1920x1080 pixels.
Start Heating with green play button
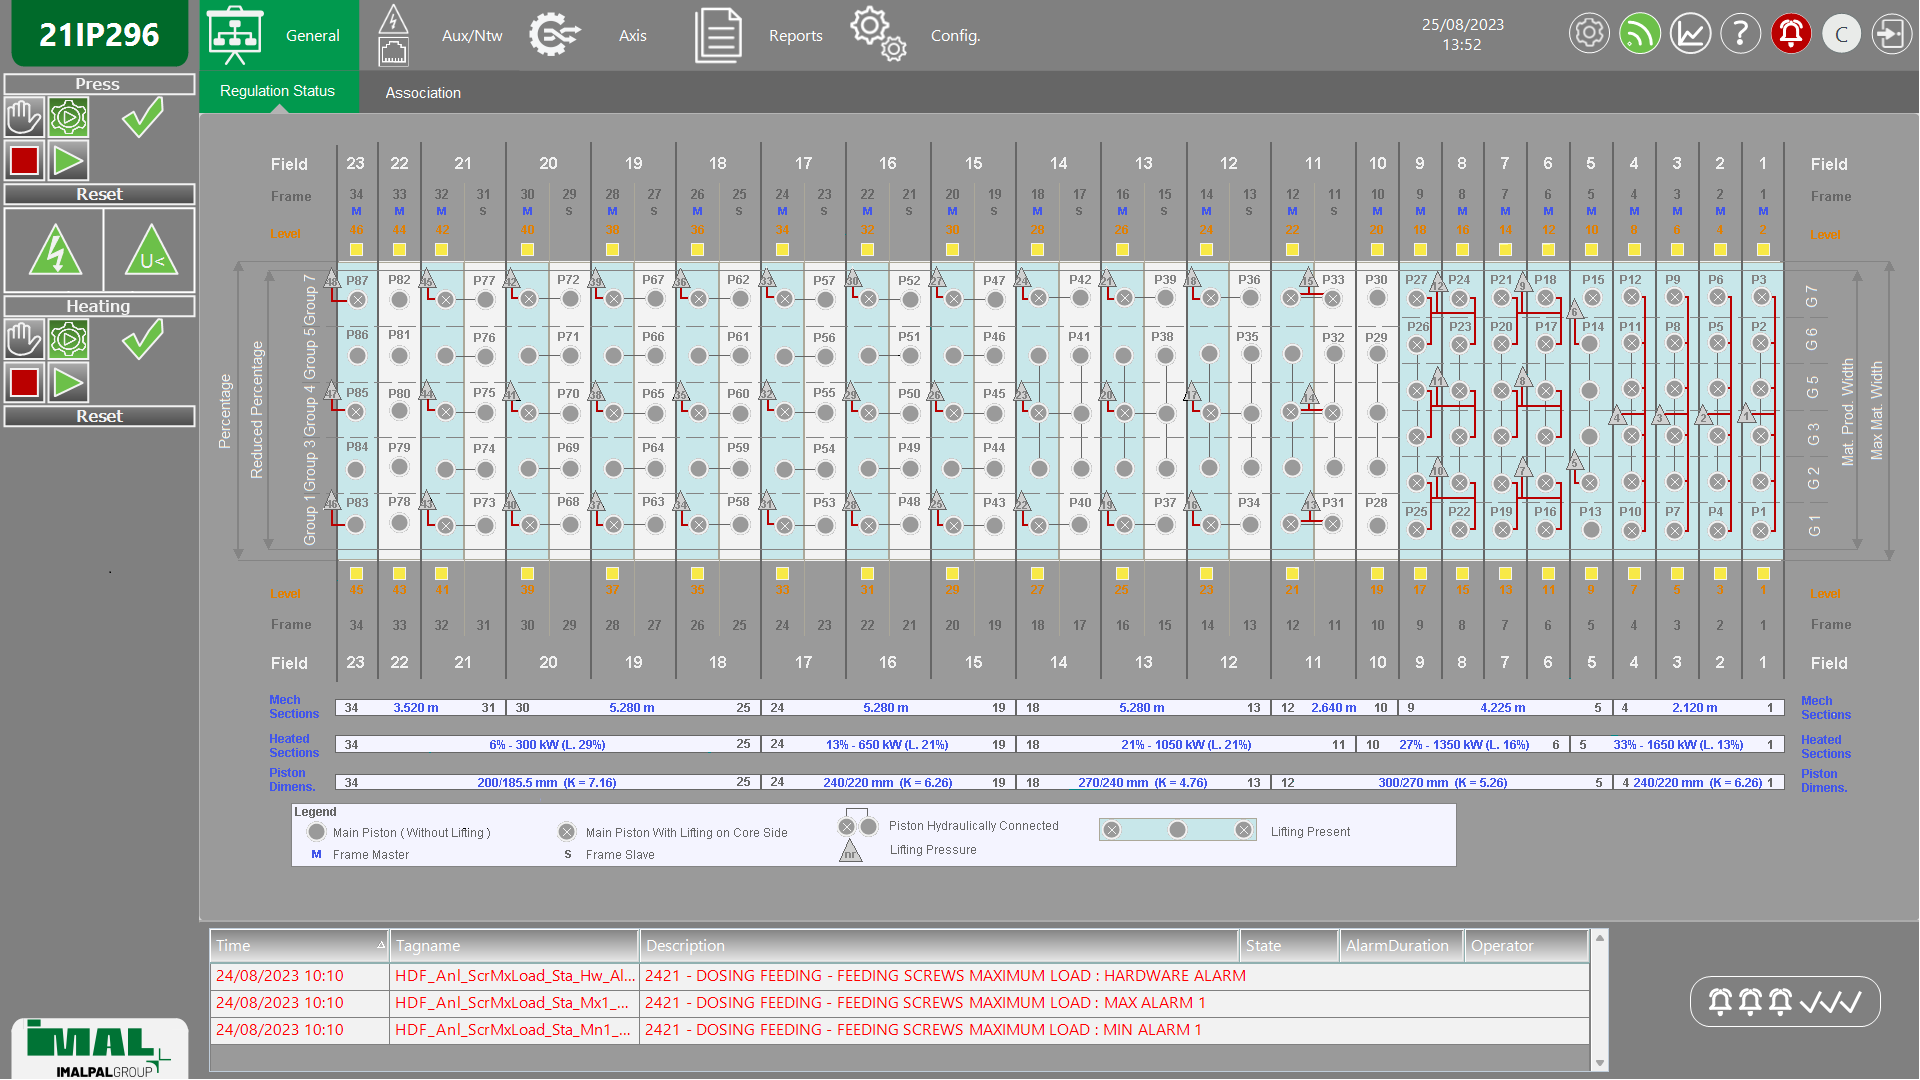[x=69, y=383]
